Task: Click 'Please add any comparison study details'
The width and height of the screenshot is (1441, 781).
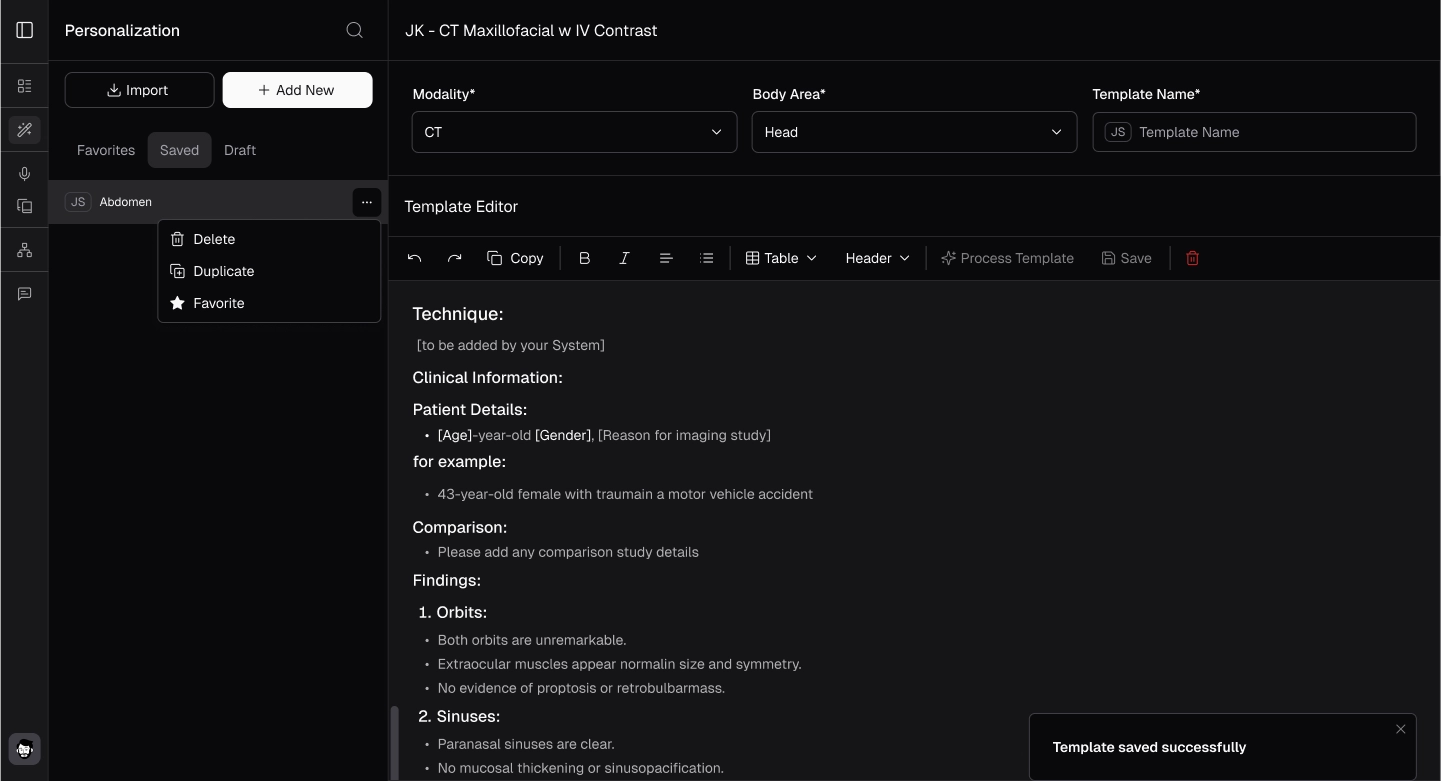Action: click(568, 552)
